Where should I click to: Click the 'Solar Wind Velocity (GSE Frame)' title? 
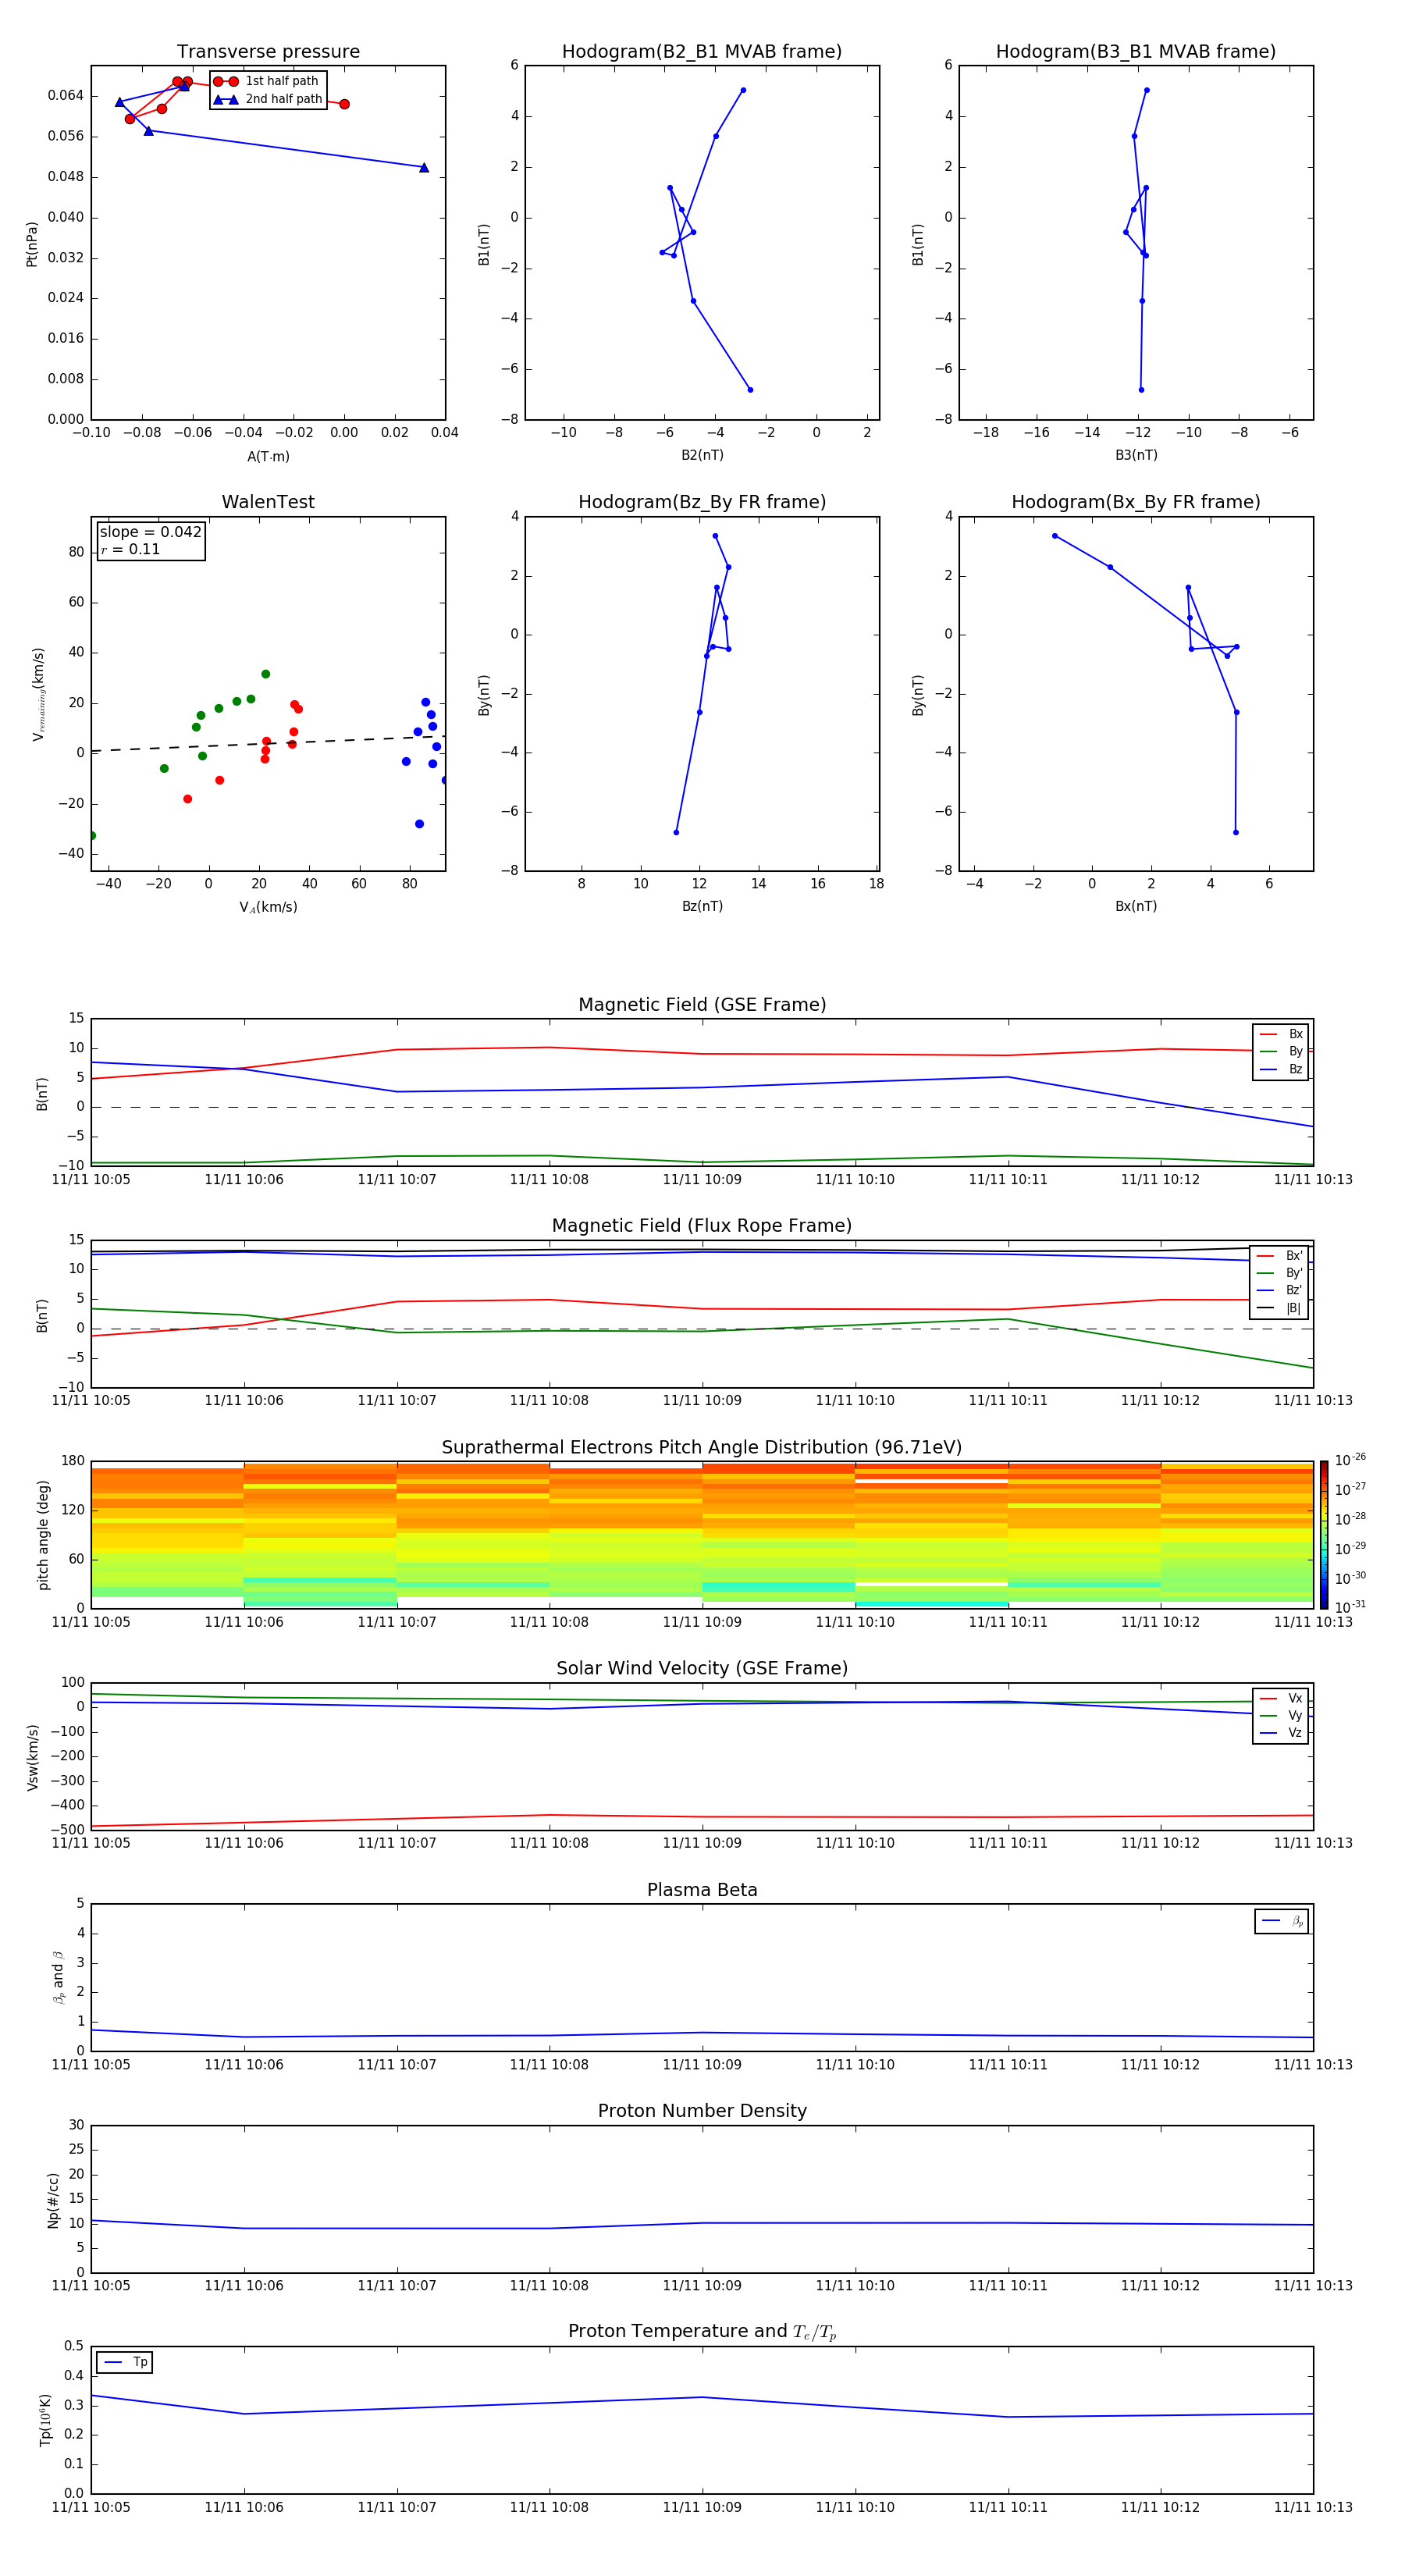click(x=702, y=1668)
